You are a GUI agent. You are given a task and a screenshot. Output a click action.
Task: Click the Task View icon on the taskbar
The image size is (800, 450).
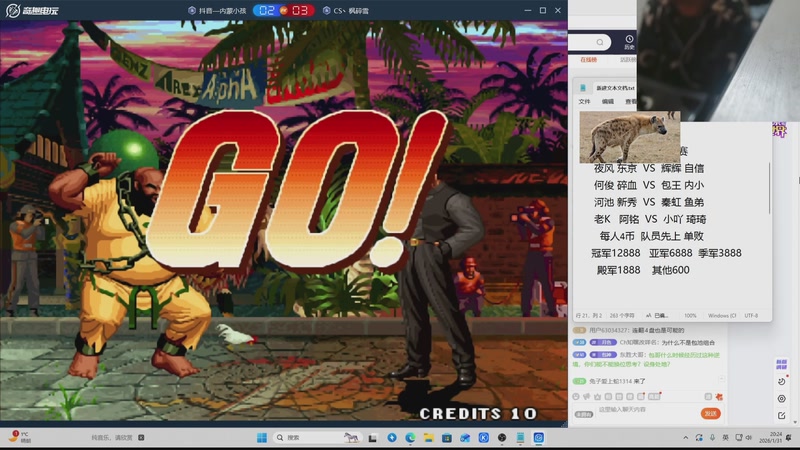(x=373, y=438)
